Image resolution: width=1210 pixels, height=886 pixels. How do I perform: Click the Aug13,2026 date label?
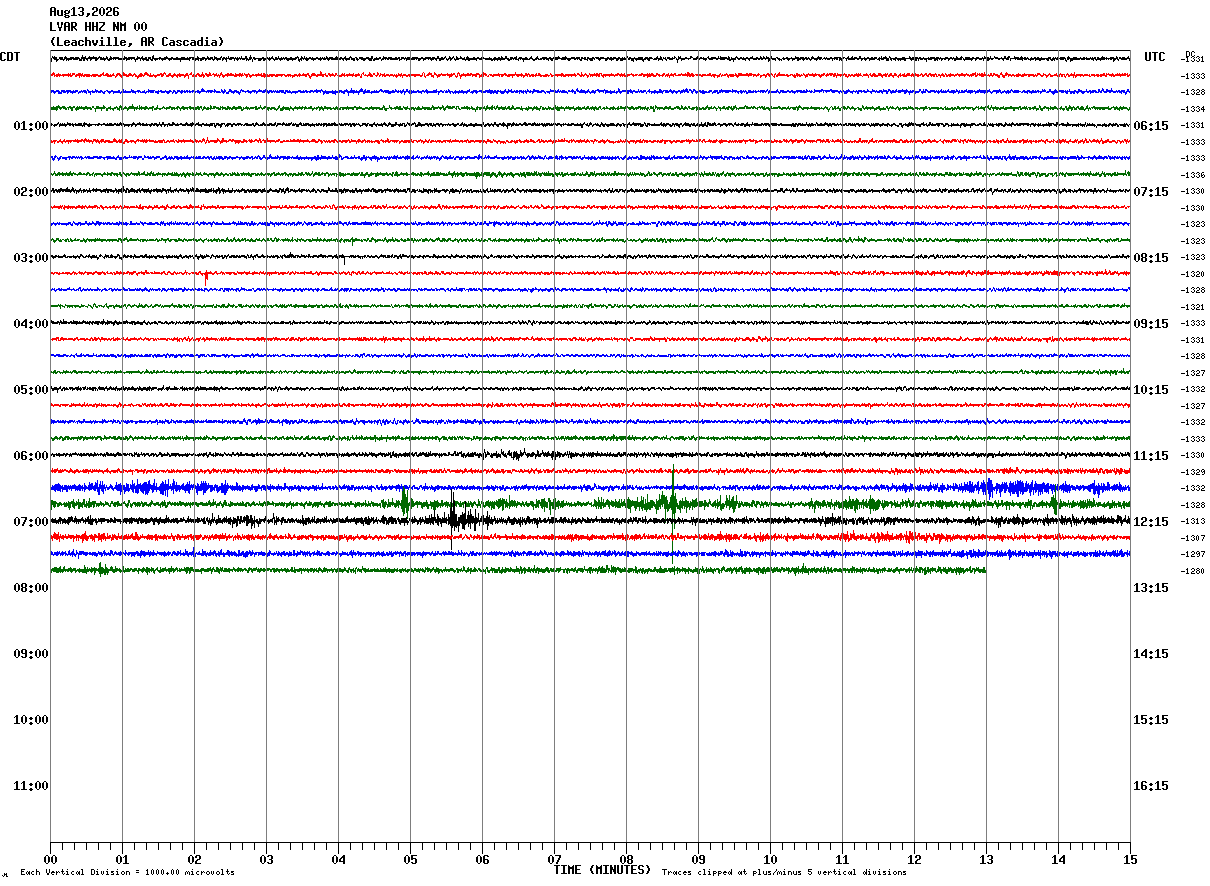tap(84, 12)
